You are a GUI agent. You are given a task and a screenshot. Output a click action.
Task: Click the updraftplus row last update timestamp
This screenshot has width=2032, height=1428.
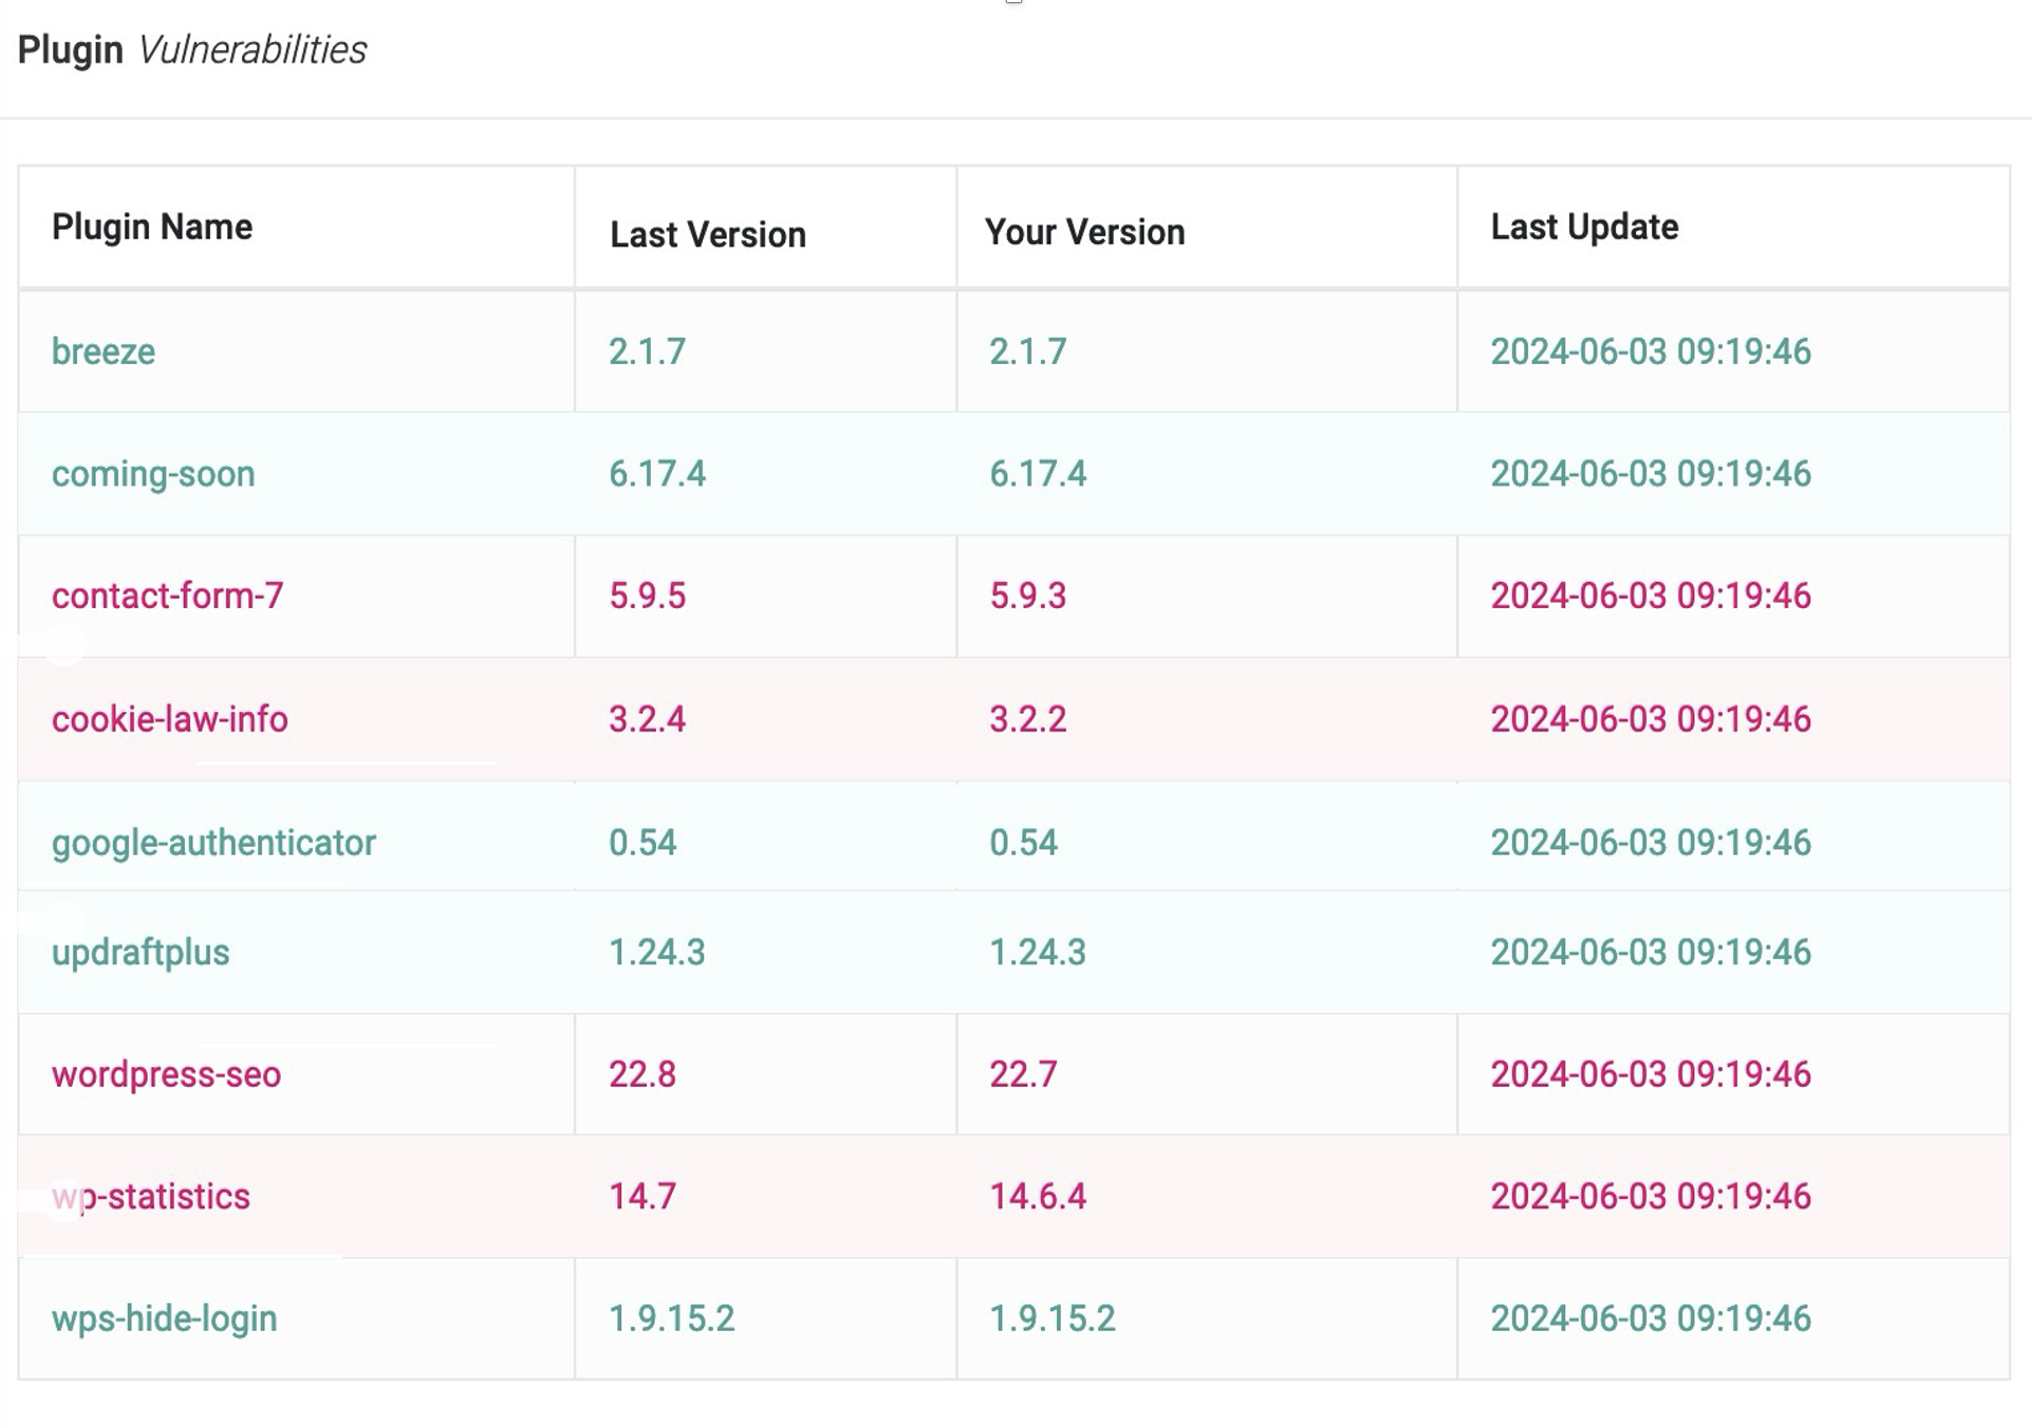point(1651,952)
